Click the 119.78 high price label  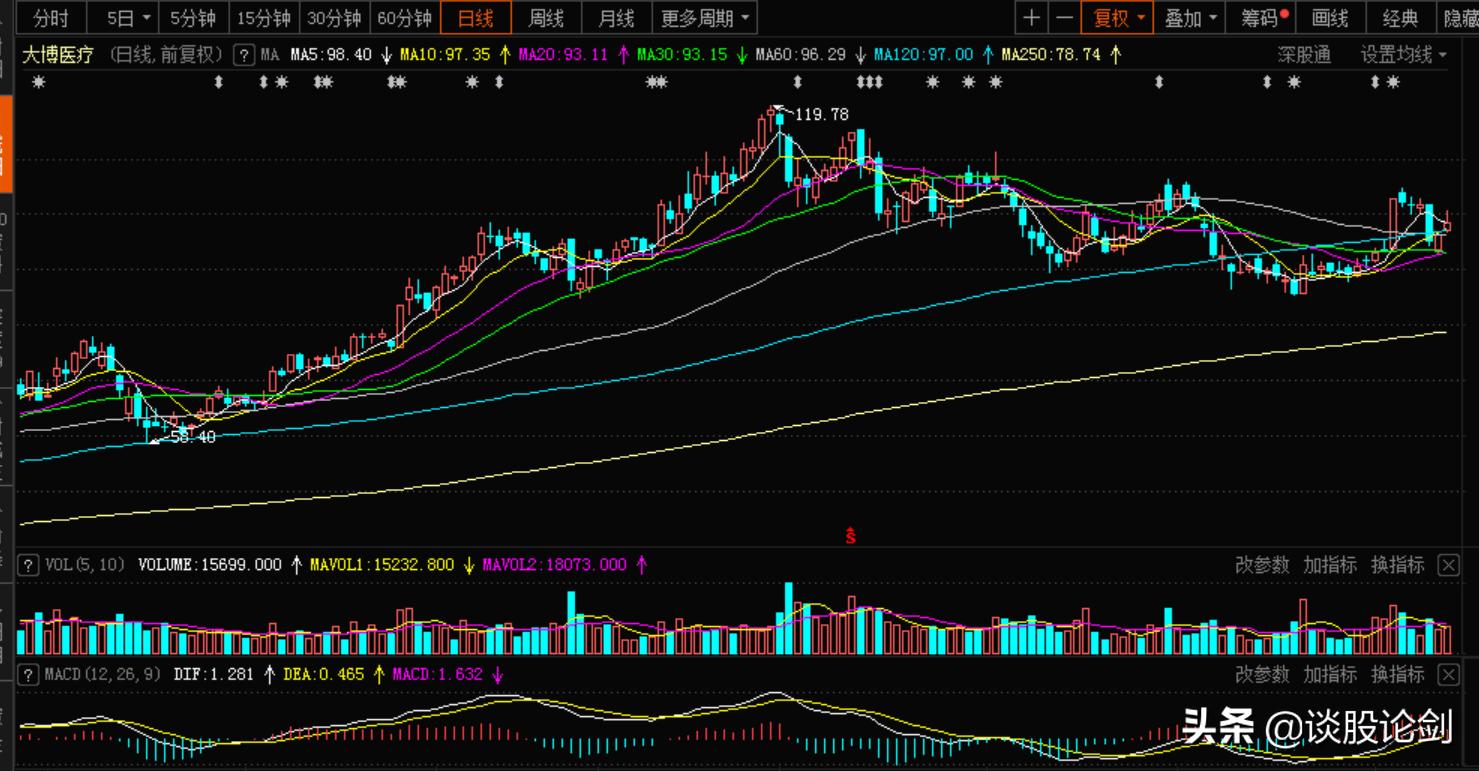[x=821, y=114]
